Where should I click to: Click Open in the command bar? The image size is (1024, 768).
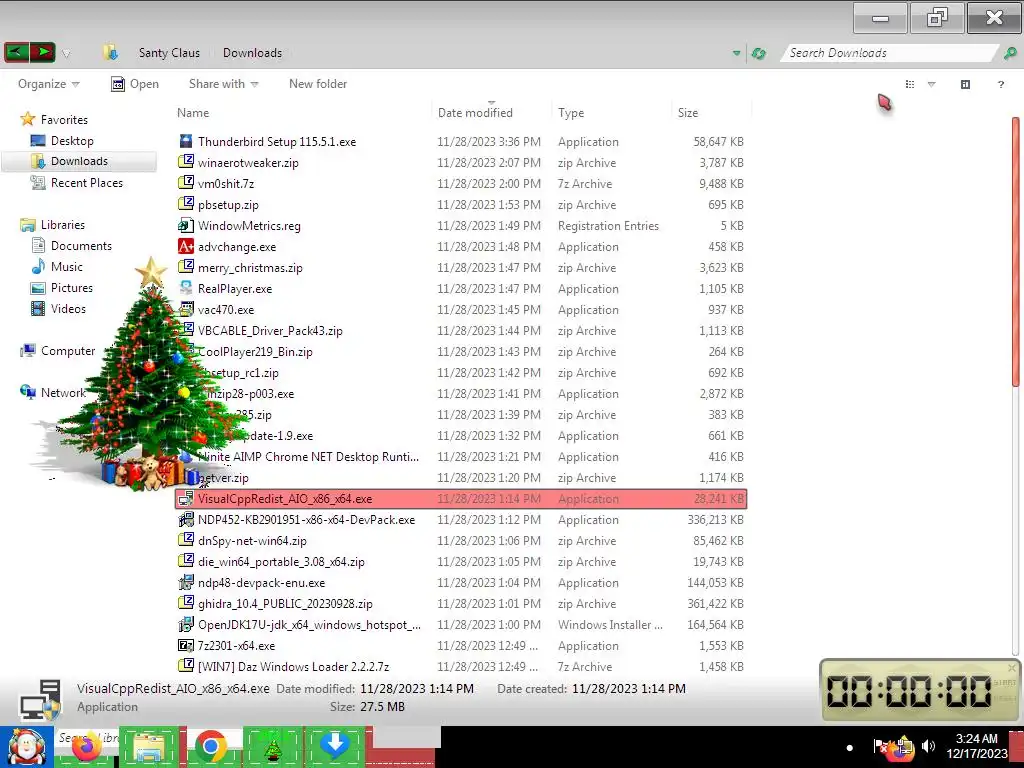click(135, 84)
